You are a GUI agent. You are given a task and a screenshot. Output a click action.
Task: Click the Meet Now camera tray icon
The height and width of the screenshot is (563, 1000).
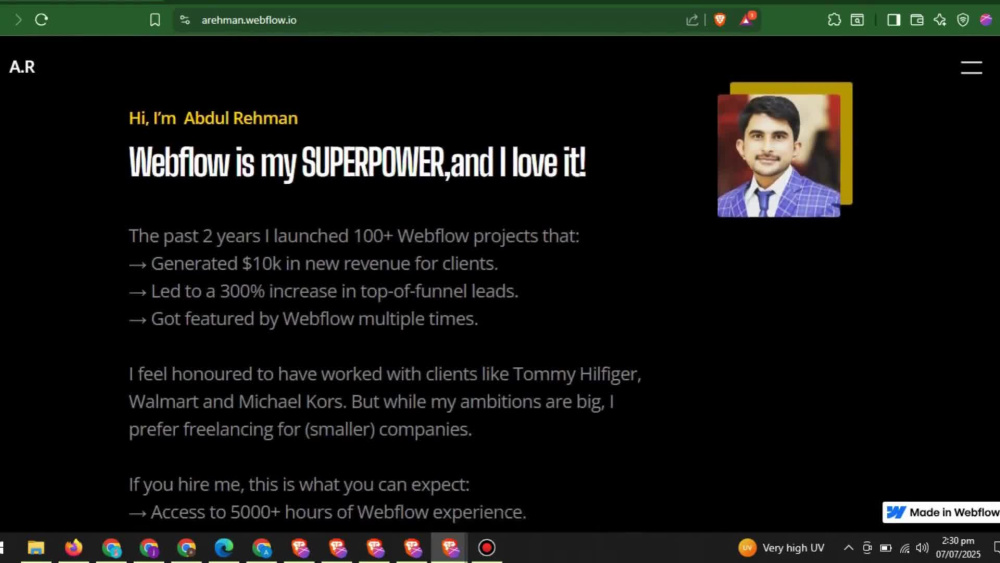(867, 548)
